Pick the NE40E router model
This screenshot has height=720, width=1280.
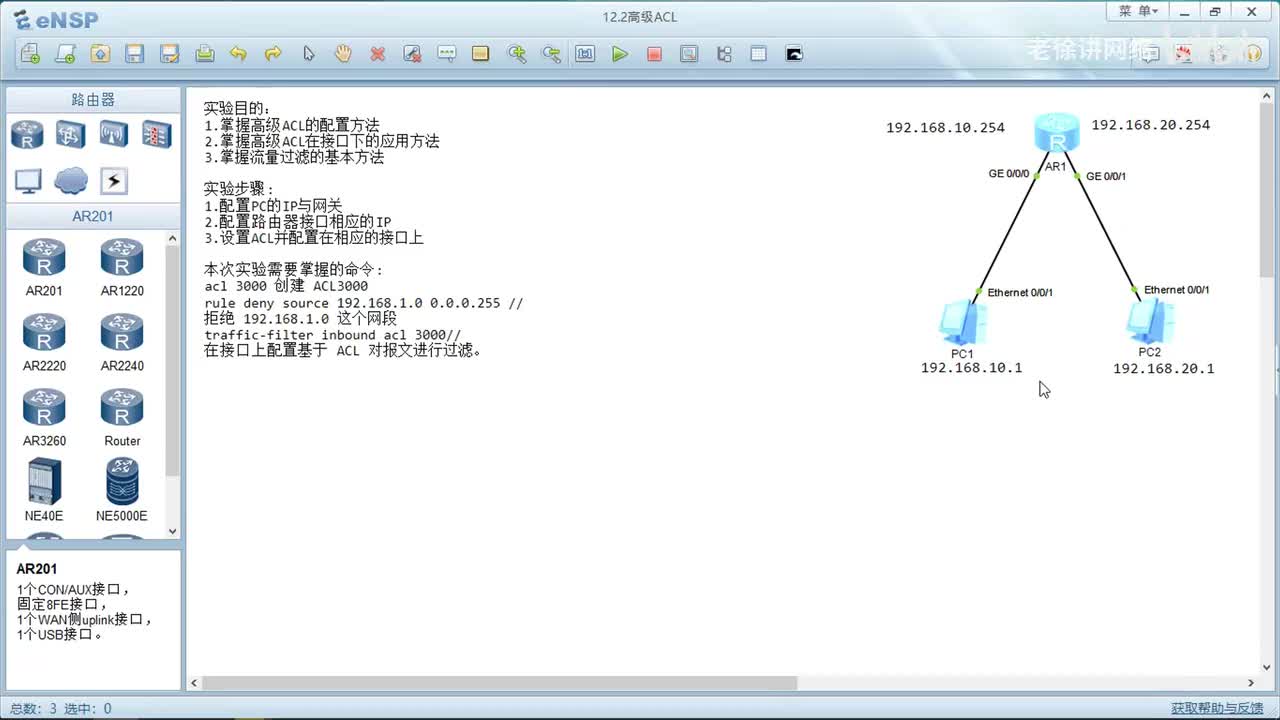coord(44,490)
